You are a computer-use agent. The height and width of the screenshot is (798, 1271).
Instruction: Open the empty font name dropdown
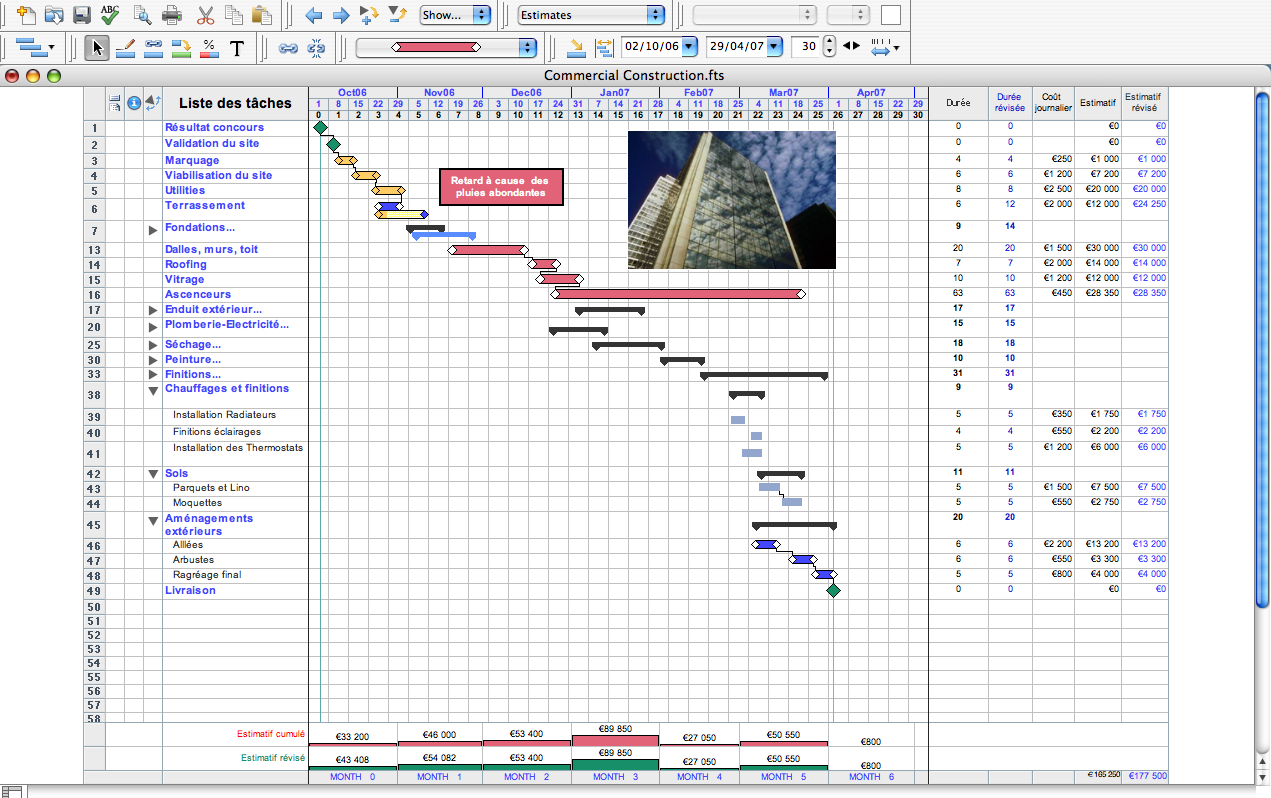click(x=754, y=15)
